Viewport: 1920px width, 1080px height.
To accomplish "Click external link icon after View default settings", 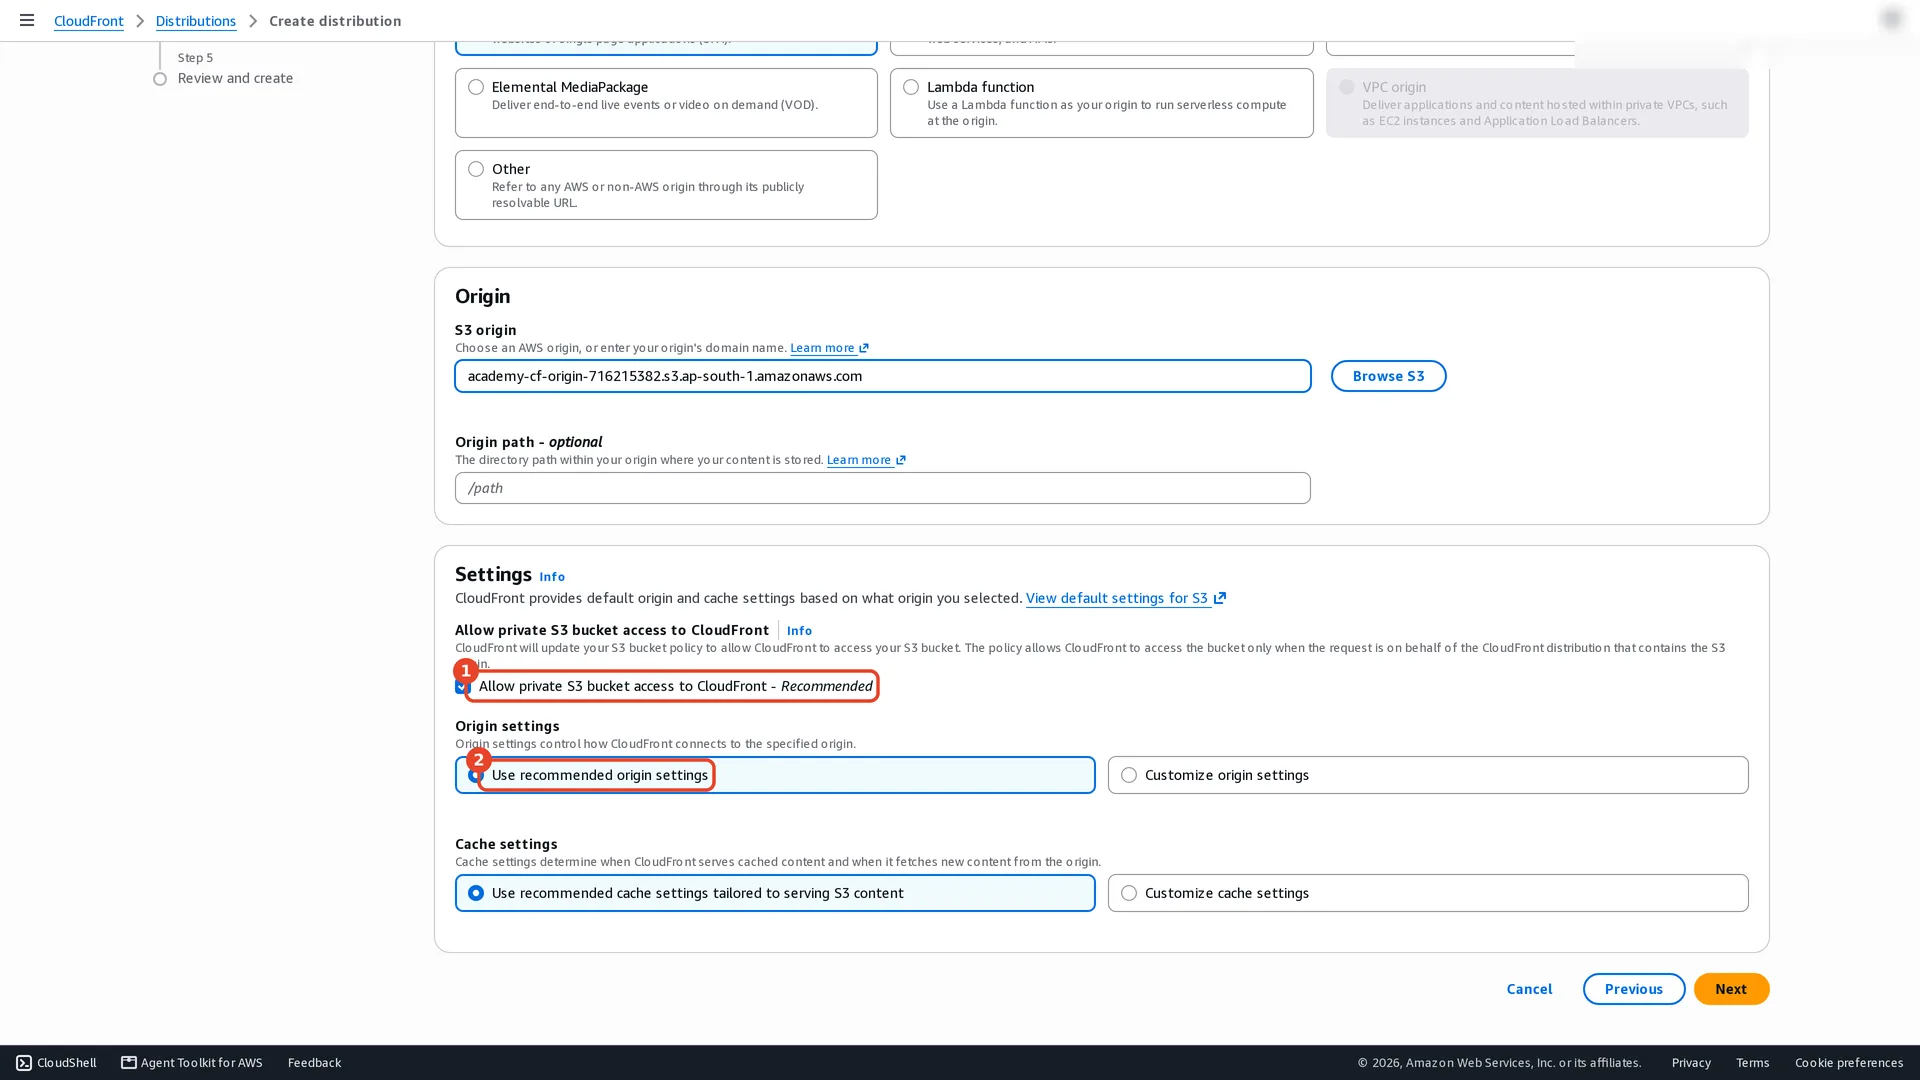I will pyautogui.click(x=1220, y=598).
